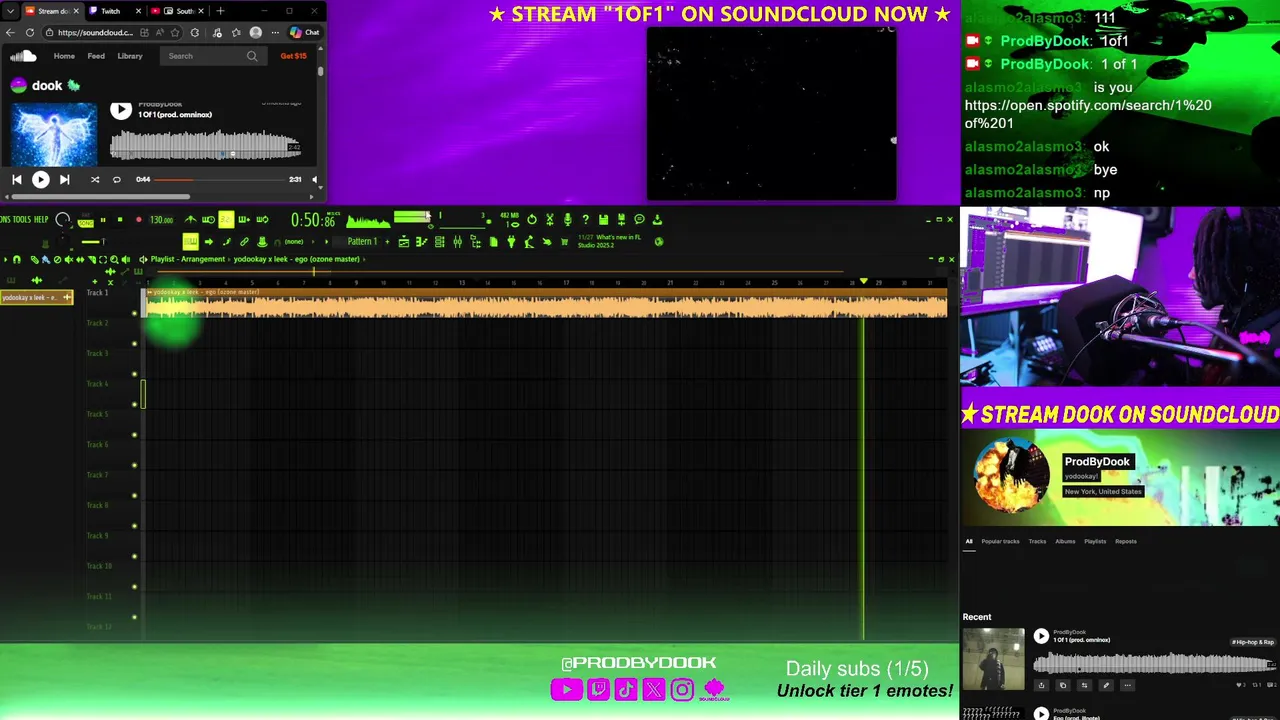The height and width of the screenshot is (720, 1280).
Task: Open the SoundCloud Library link
Action: pos(130,56)
